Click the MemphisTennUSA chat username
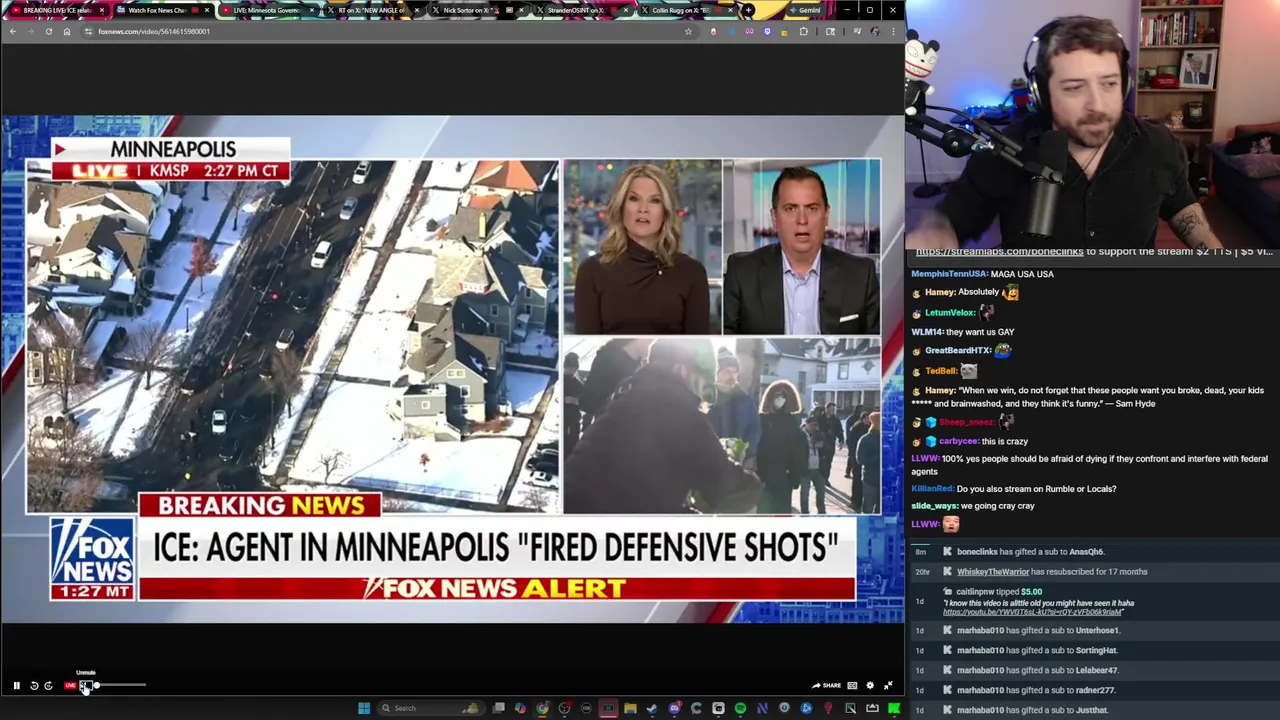Image resolution: width=1280 pixels, height=720 pixels. [949, 274]
